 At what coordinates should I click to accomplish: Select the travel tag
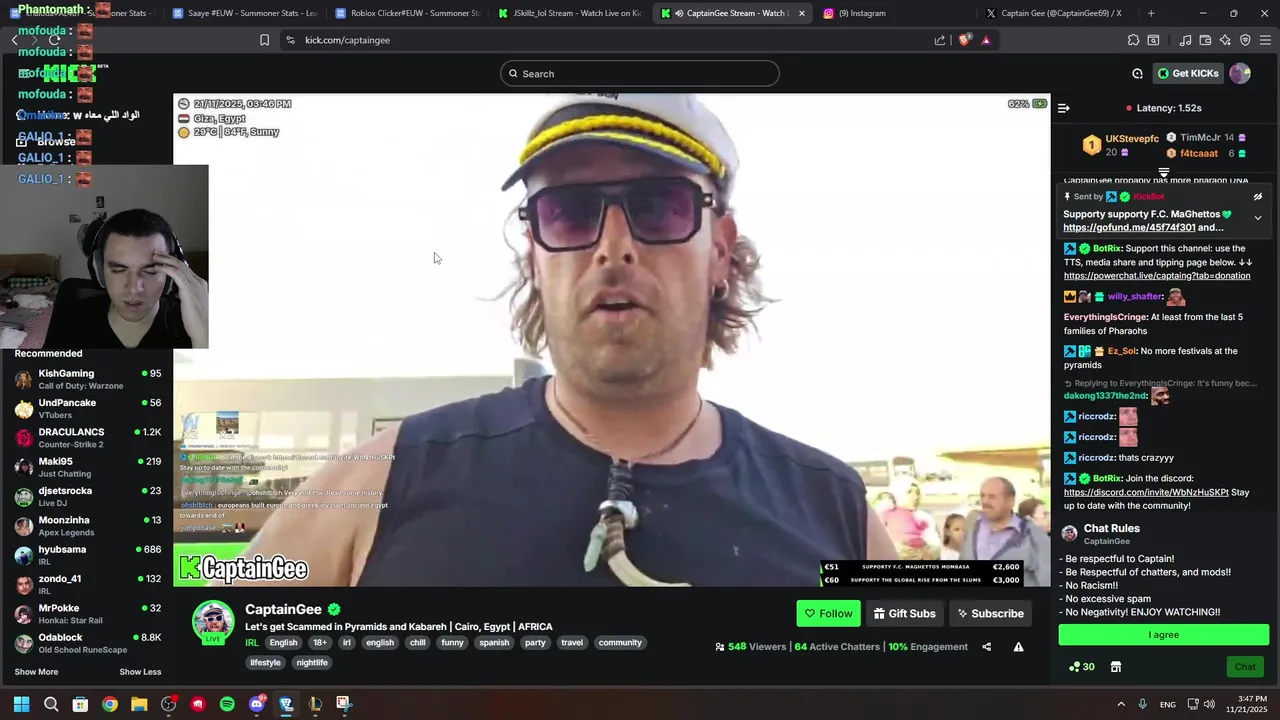tap(572, 643)
